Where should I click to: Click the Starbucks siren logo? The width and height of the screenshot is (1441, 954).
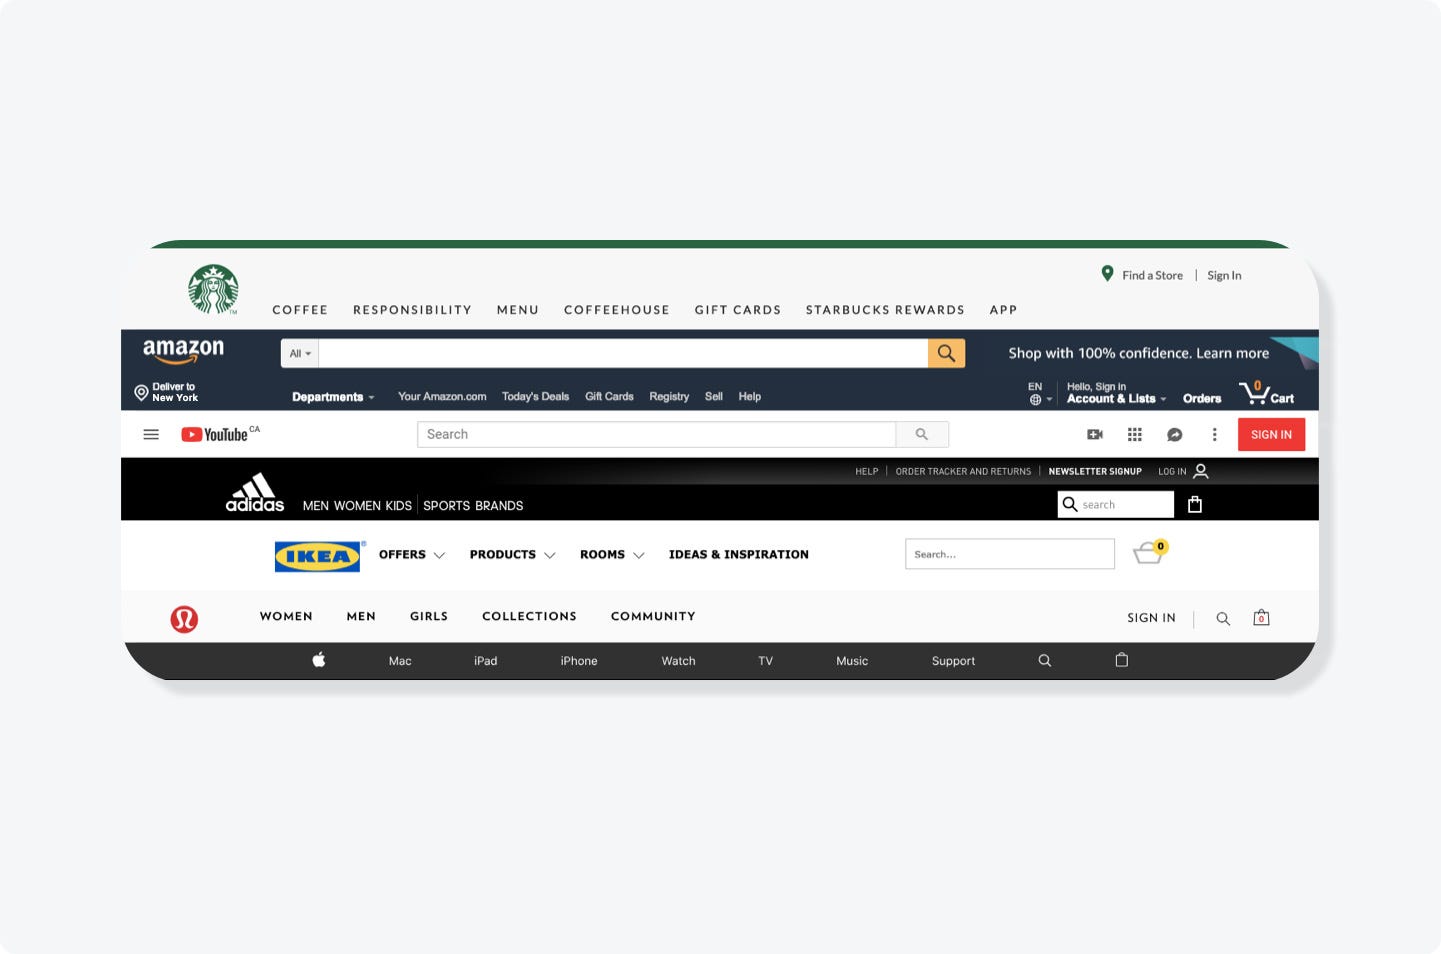coord(213,289)
